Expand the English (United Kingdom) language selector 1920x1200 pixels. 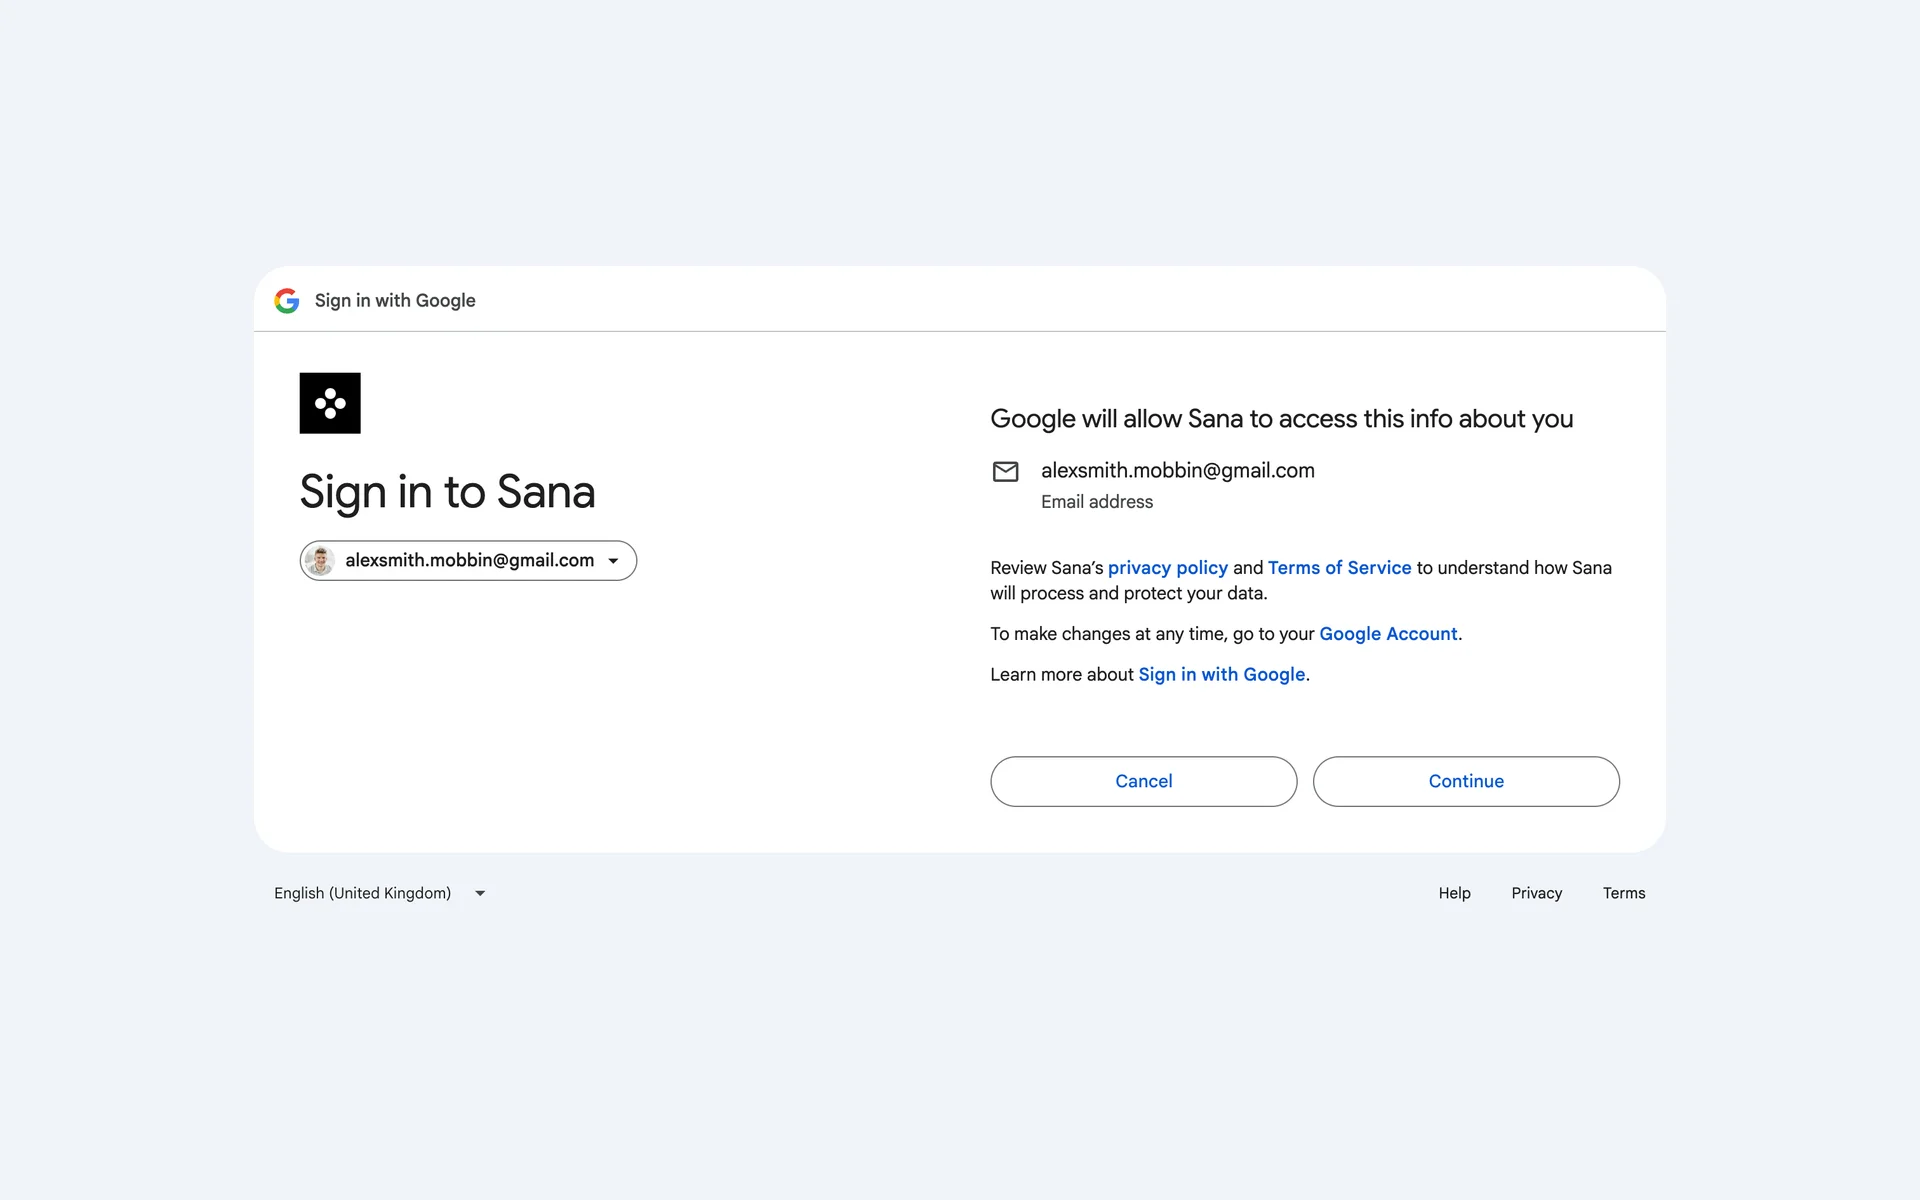coord(363,893)
